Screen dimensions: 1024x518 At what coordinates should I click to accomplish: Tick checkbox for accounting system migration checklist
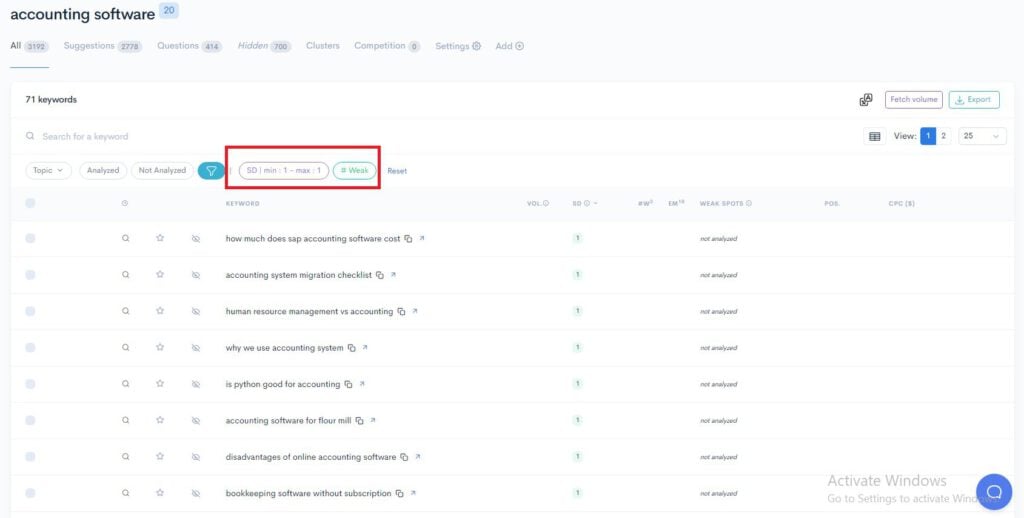tap(30, 275)
